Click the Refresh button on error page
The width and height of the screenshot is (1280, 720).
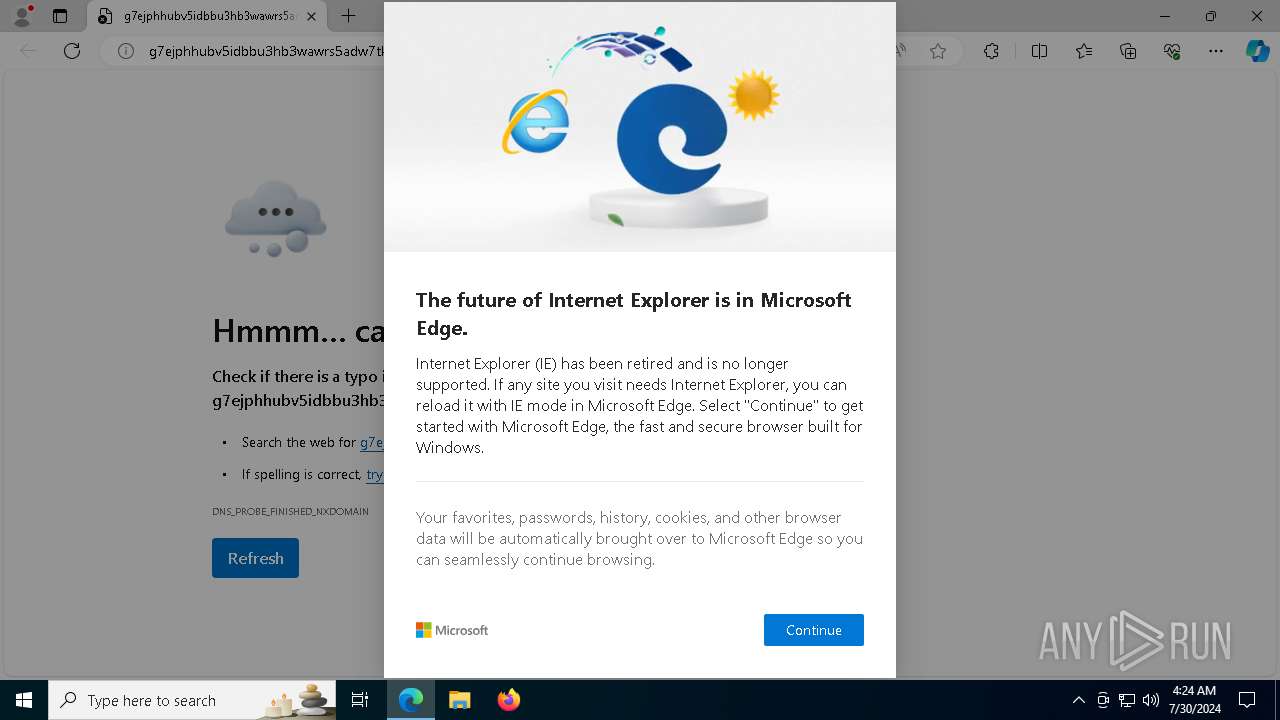pos(255,558)
